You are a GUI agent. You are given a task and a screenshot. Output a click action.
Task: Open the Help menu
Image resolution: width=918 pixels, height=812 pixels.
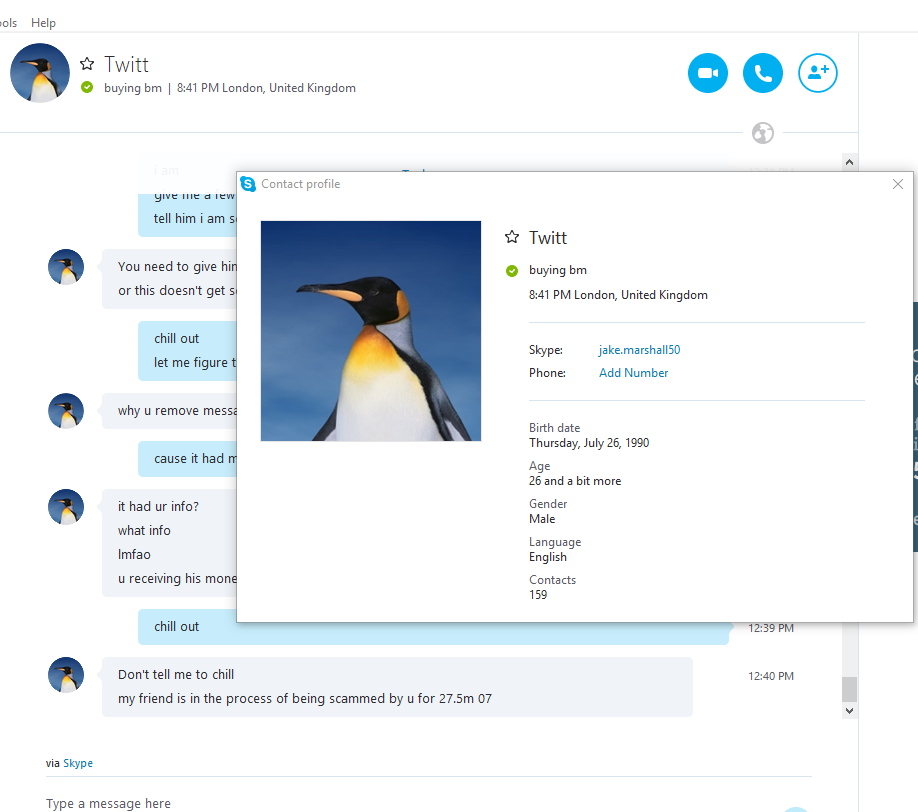(x=43, y=23)
